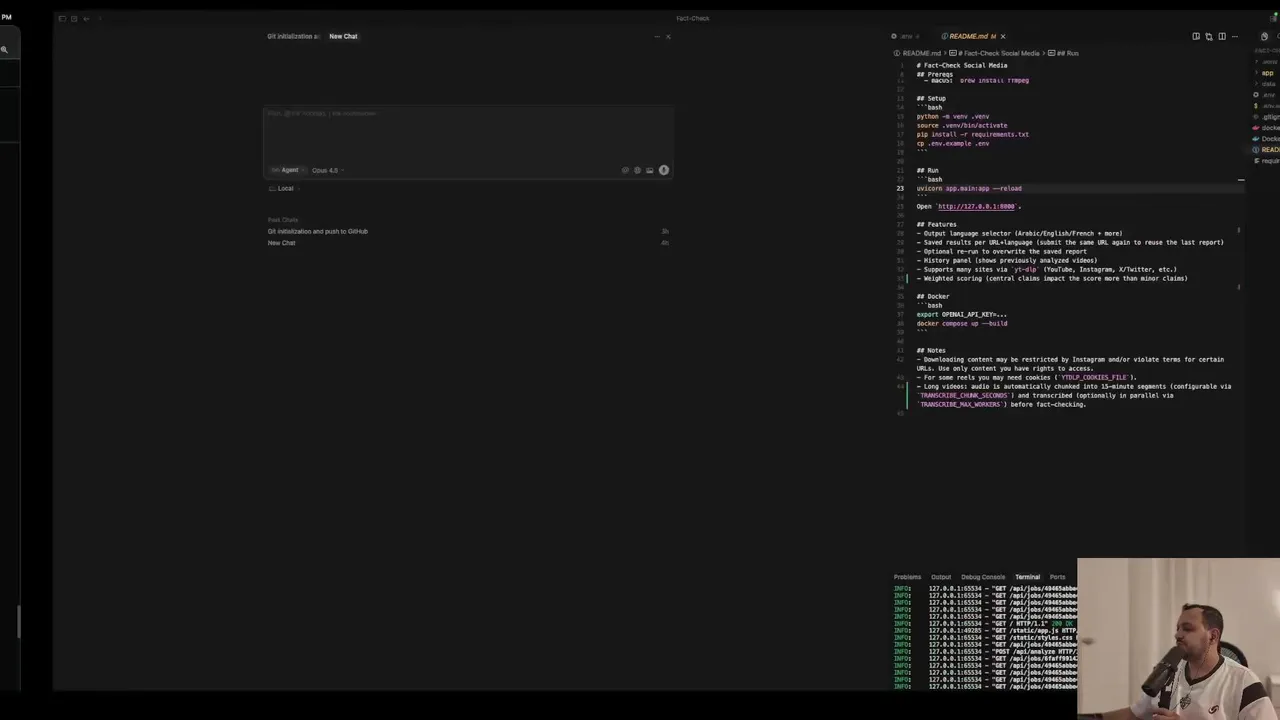This screenshot has width=1280, height=720.
Task: Click the @ mention context icon
Action: point(626,170)
